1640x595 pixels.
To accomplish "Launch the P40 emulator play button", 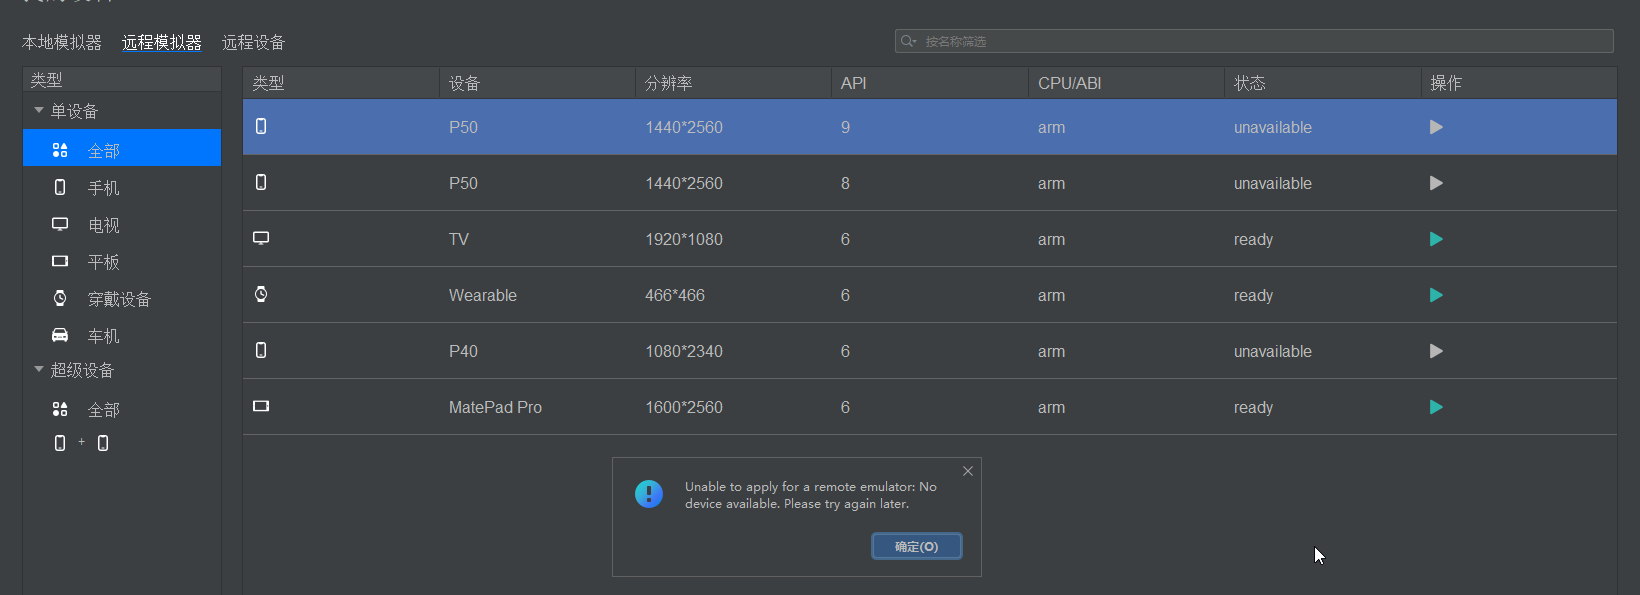I will (1436, 351).
